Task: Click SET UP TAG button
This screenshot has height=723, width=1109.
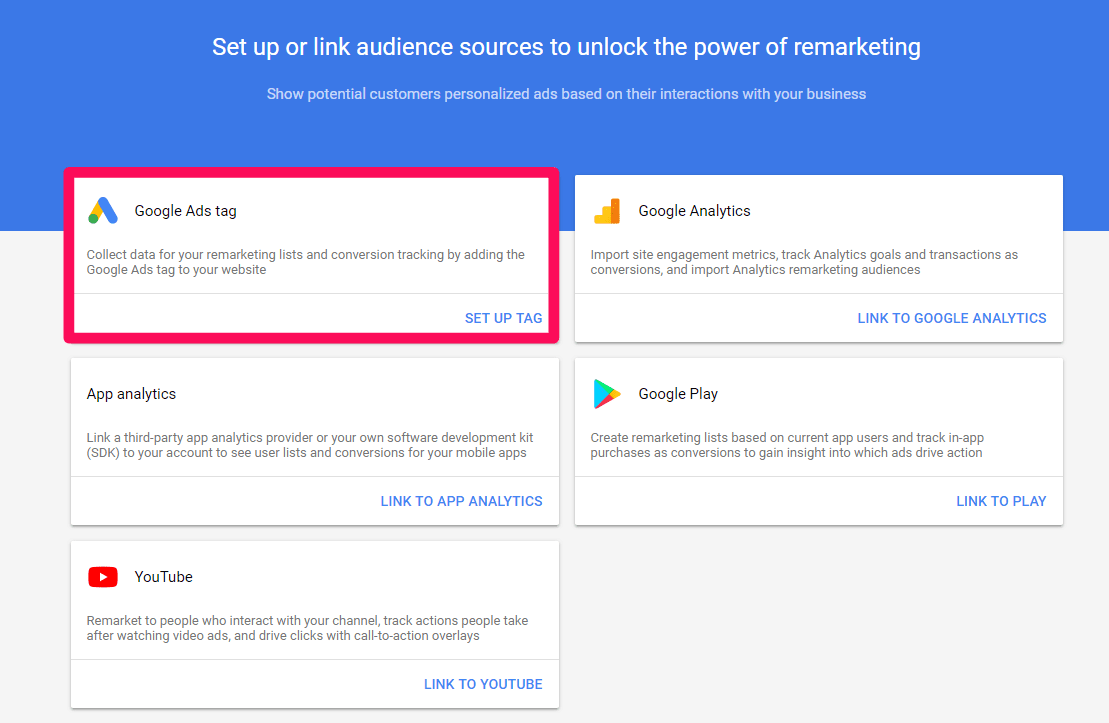Action: [503, 318]
